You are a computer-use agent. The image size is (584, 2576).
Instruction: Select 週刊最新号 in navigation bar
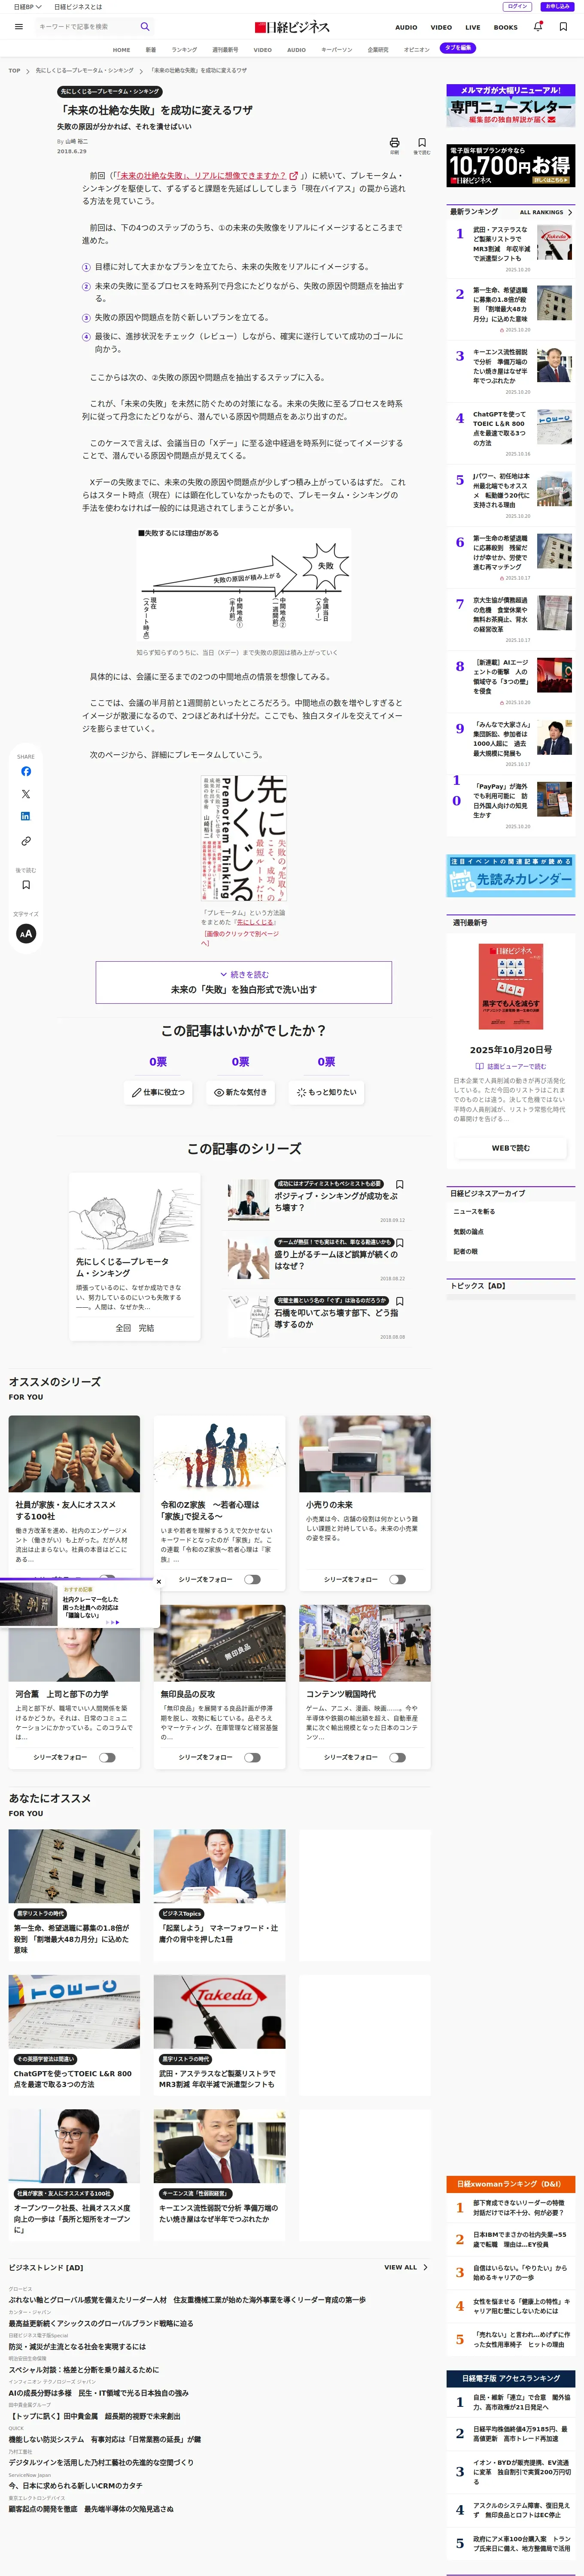click(x=225, y=49)
